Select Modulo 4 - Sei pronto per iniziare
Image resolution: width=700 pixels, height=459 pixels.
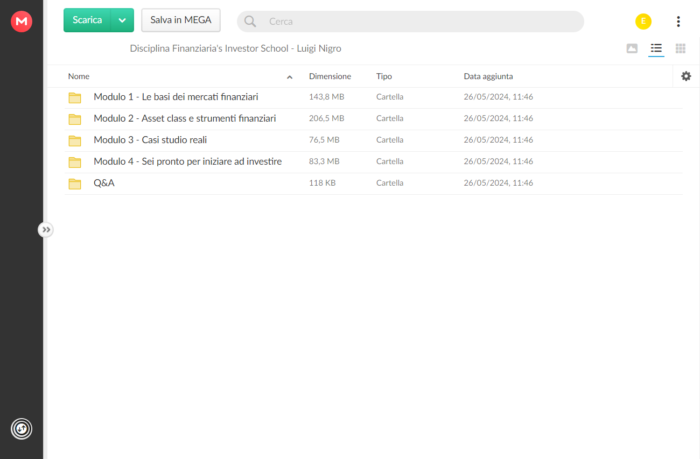(x=188, y=161)
